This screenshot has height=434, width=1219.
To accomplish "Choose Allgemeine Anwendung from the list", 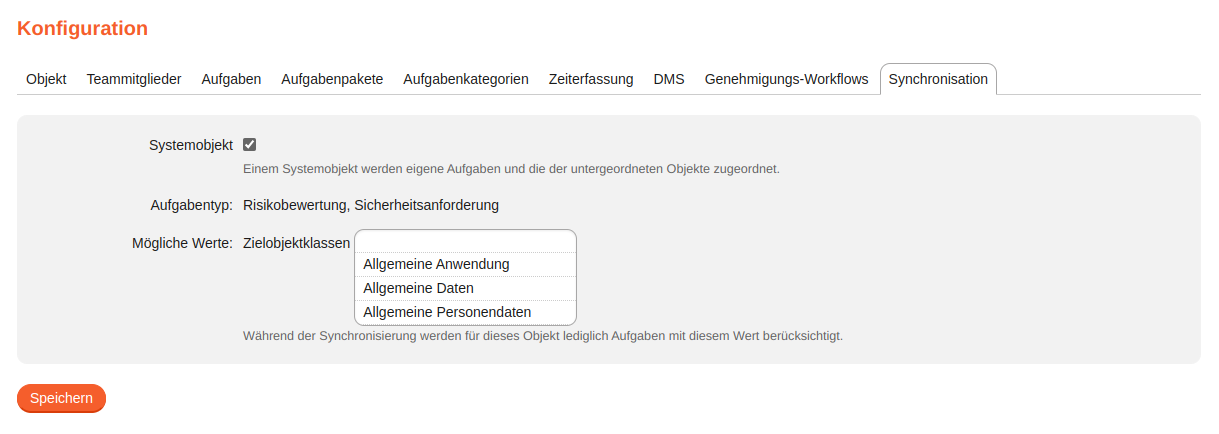I will [437, 264].
